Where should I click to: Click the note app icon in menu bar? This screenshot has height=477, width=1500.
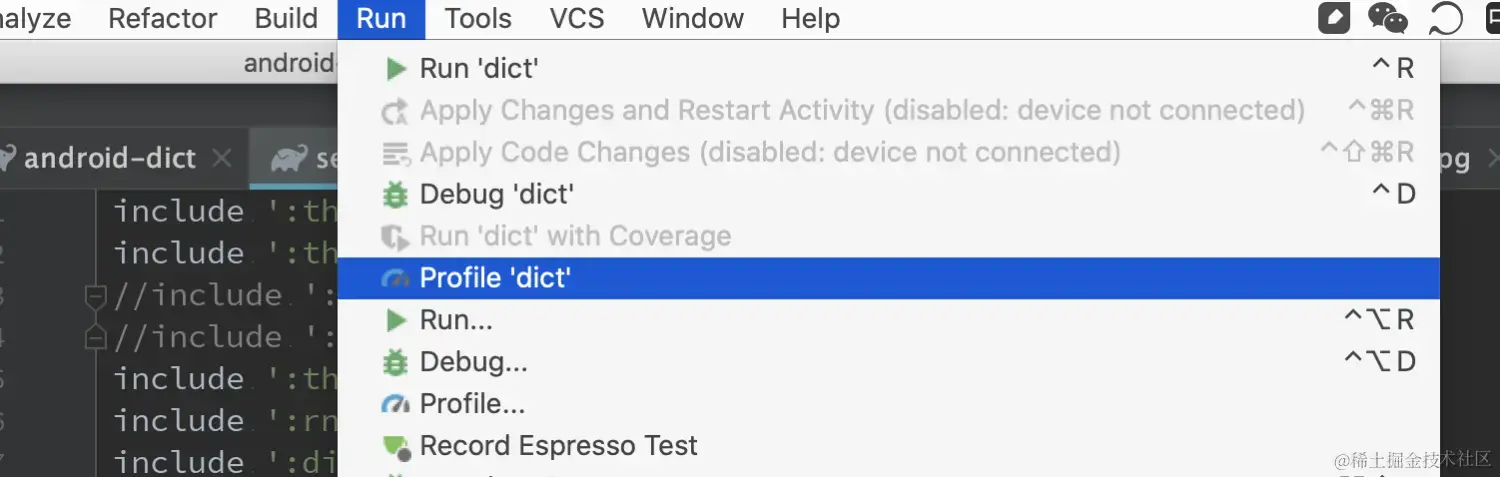[1334, 18]
